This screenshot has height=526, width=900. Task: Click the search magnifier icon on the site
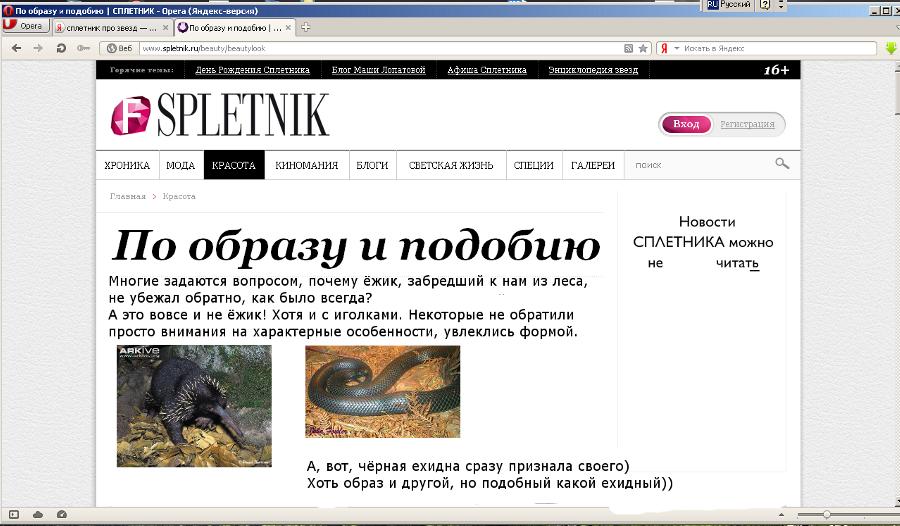coord(782,164)
